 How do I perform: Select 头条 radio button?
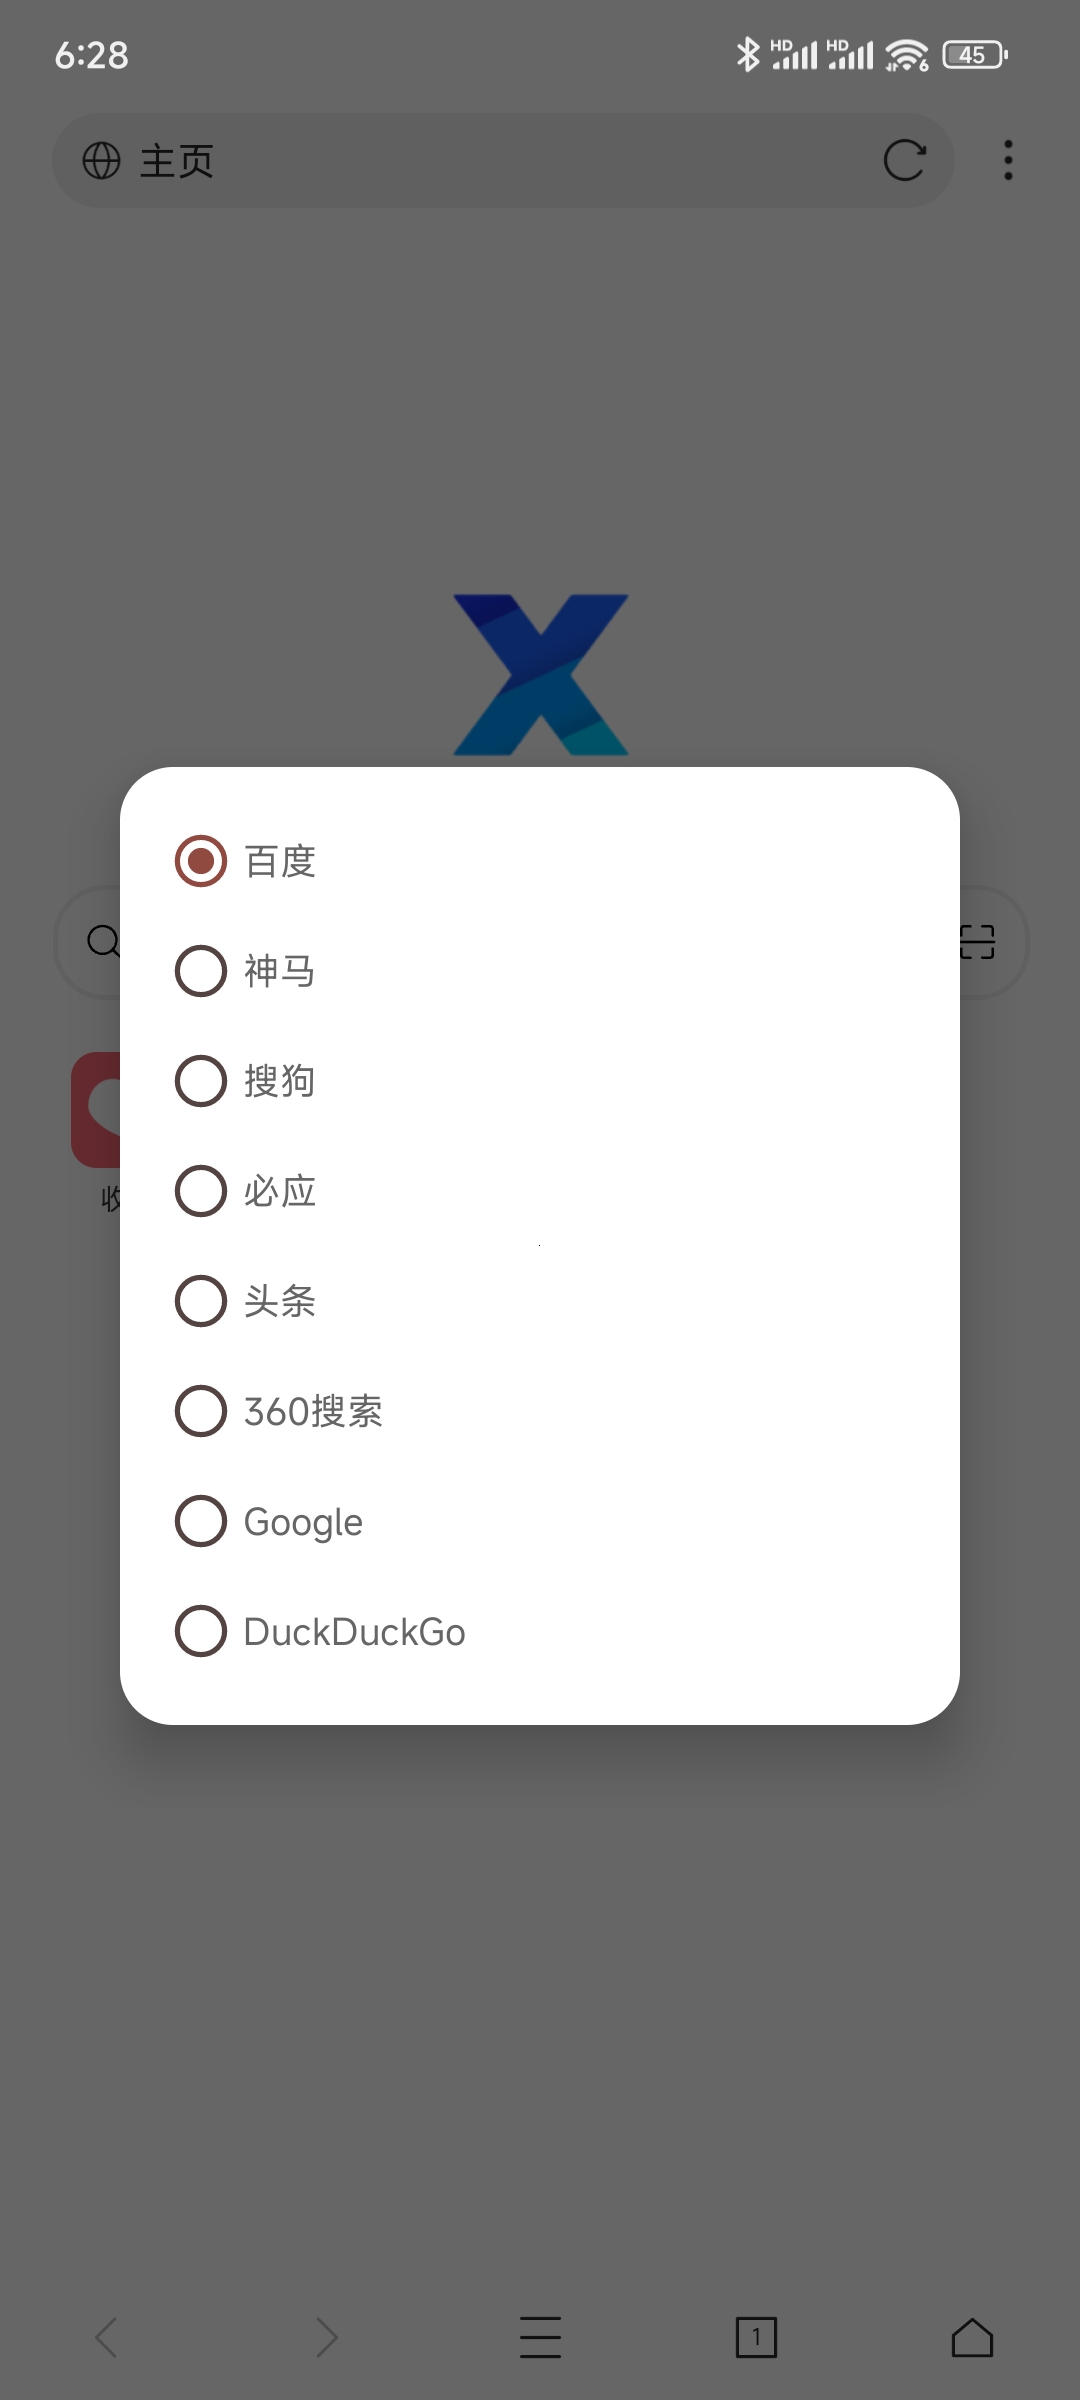(201, 1301)
